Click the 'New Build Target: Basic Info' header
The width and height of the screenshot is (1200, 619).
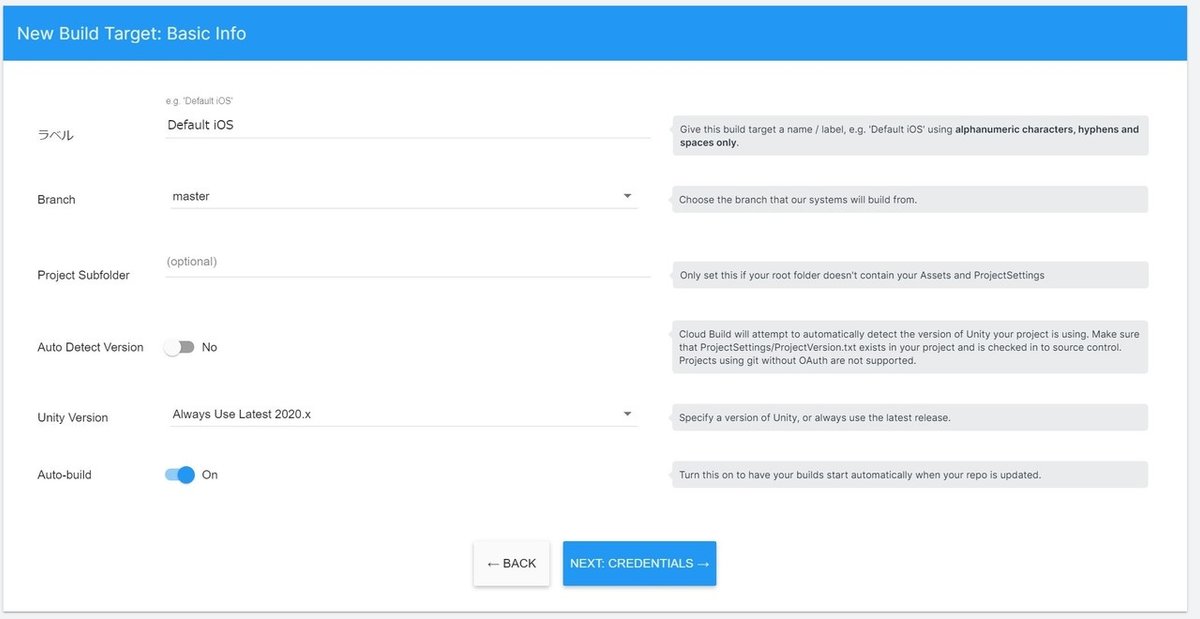tap(131, 33)
